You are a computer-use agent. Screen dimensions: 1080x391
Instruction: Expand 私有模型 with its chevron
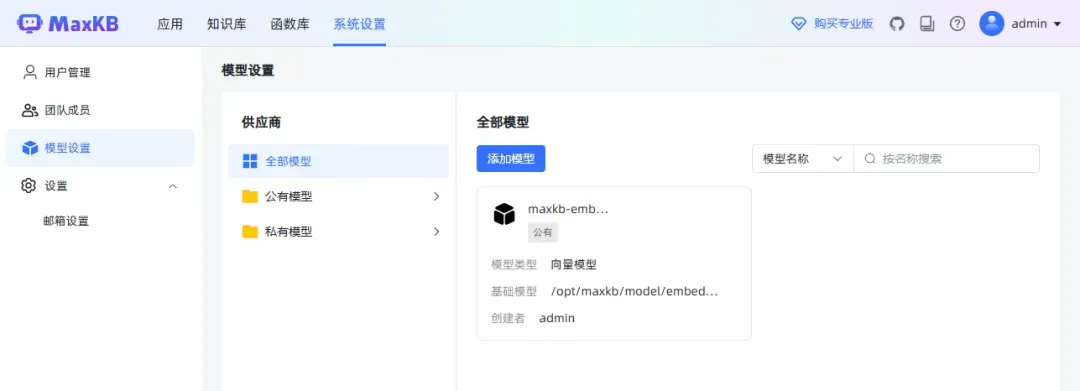coord(436,231)
